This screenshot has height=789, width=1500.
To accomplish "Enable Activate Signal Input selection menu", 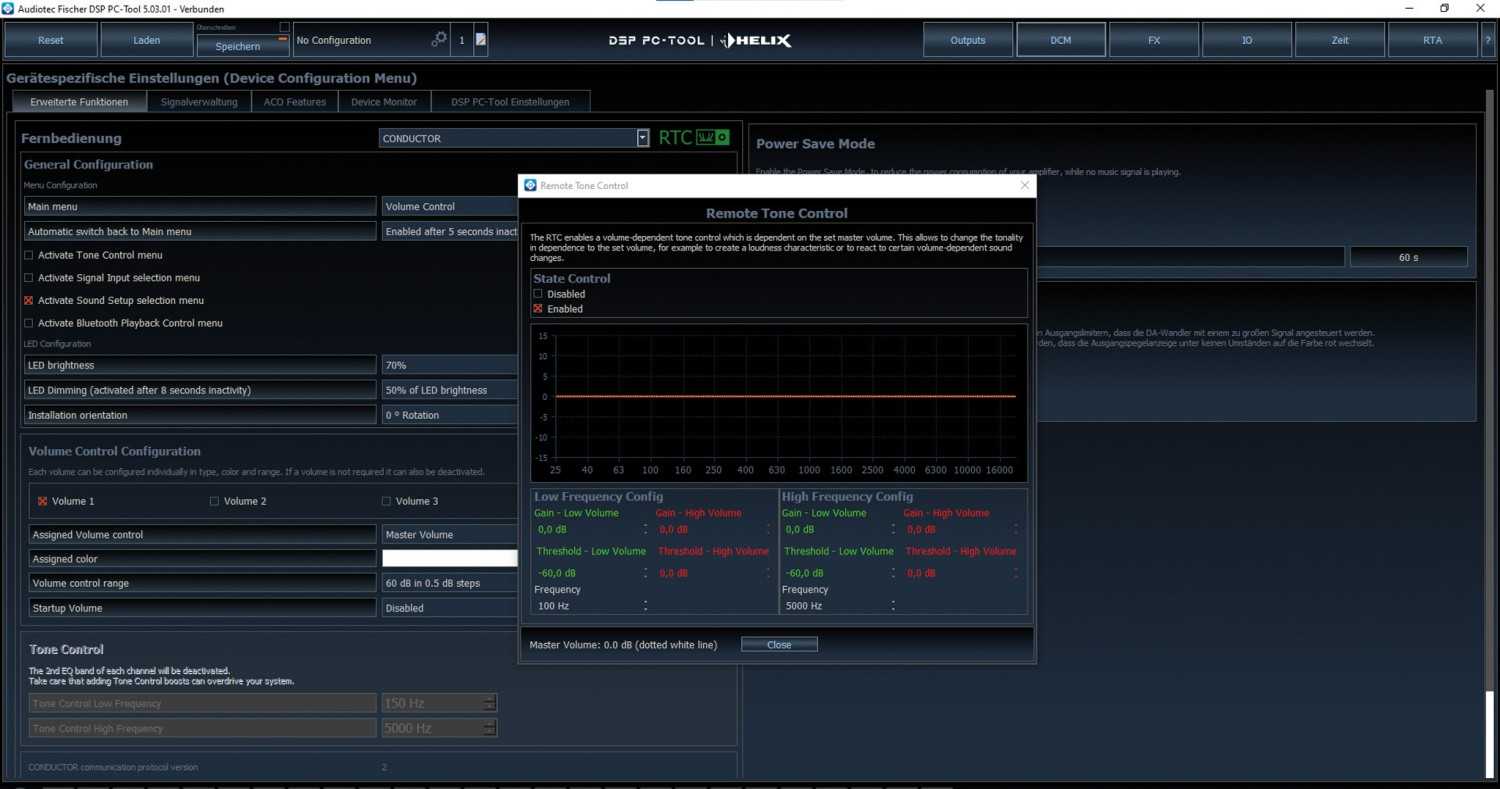I will (29, 278).
